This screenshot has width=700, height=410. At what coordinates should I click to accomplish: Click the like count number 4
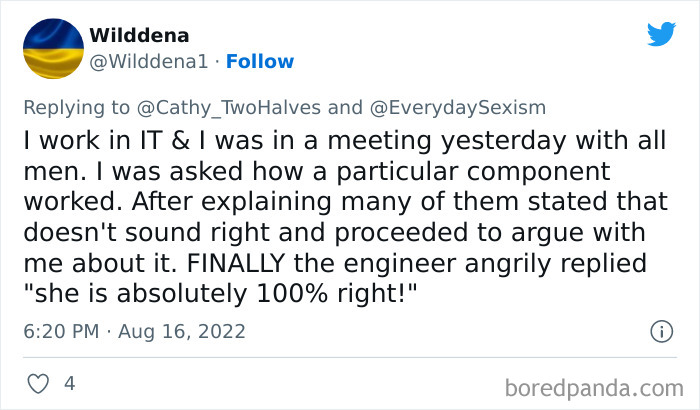click(71, 383)
